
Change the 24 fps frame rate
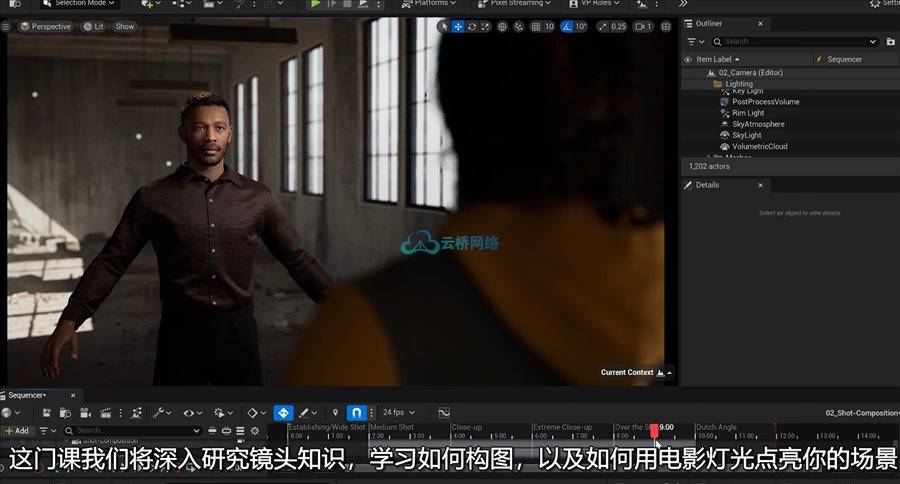pos(398,412)
